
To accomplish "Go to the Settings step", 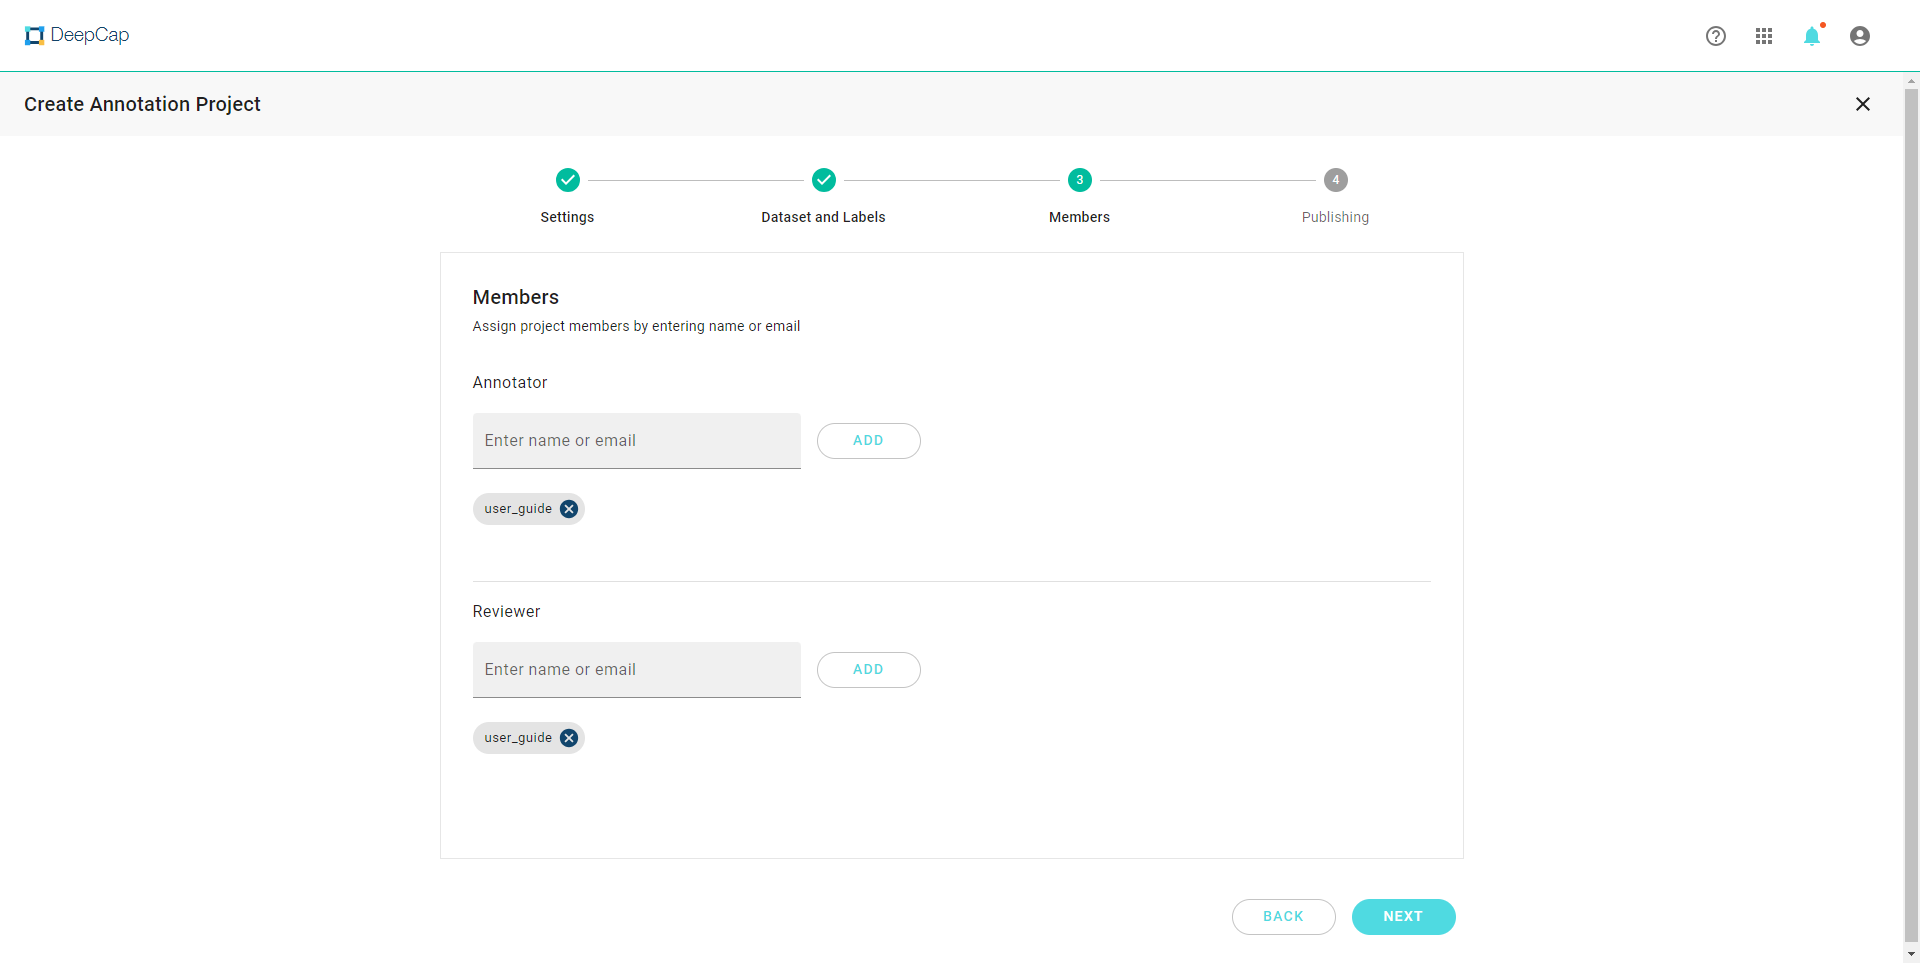I will [568, 180].
